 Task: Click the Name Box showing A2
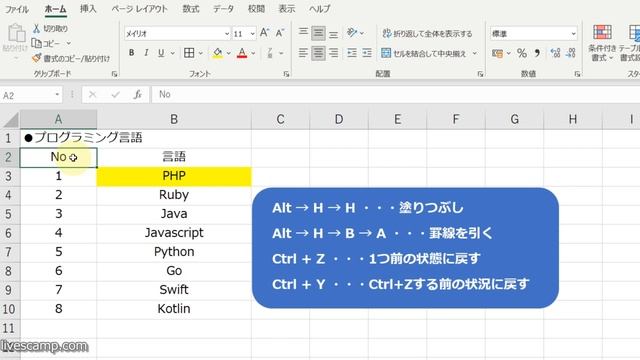[x=27, y=95]
